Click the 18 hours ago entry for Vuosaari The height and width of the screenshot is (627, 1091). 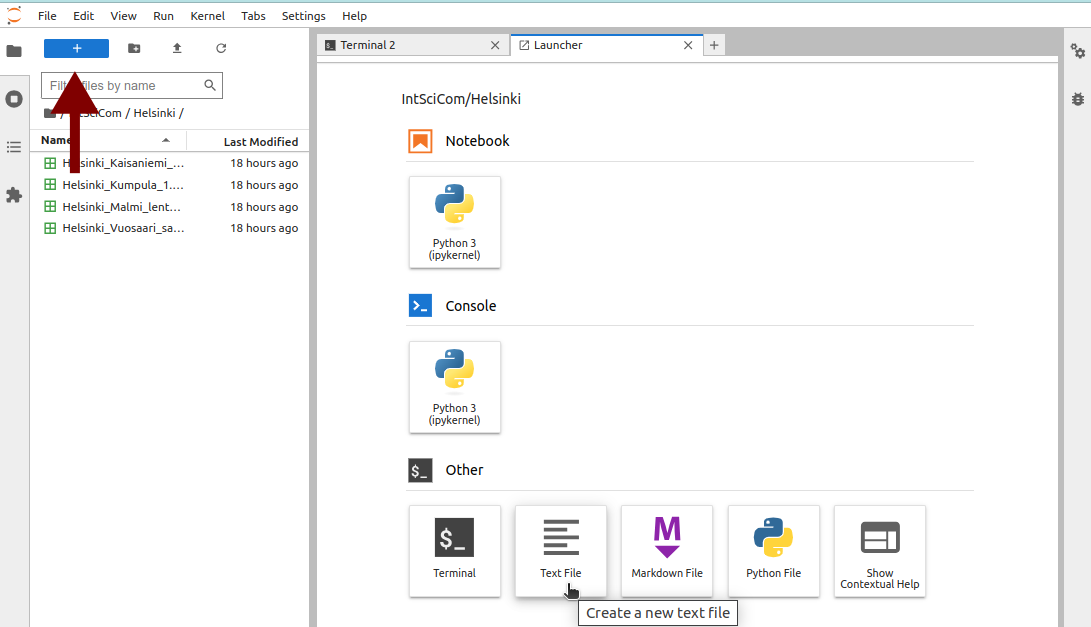pyautogui.click(x=264, y=228)
